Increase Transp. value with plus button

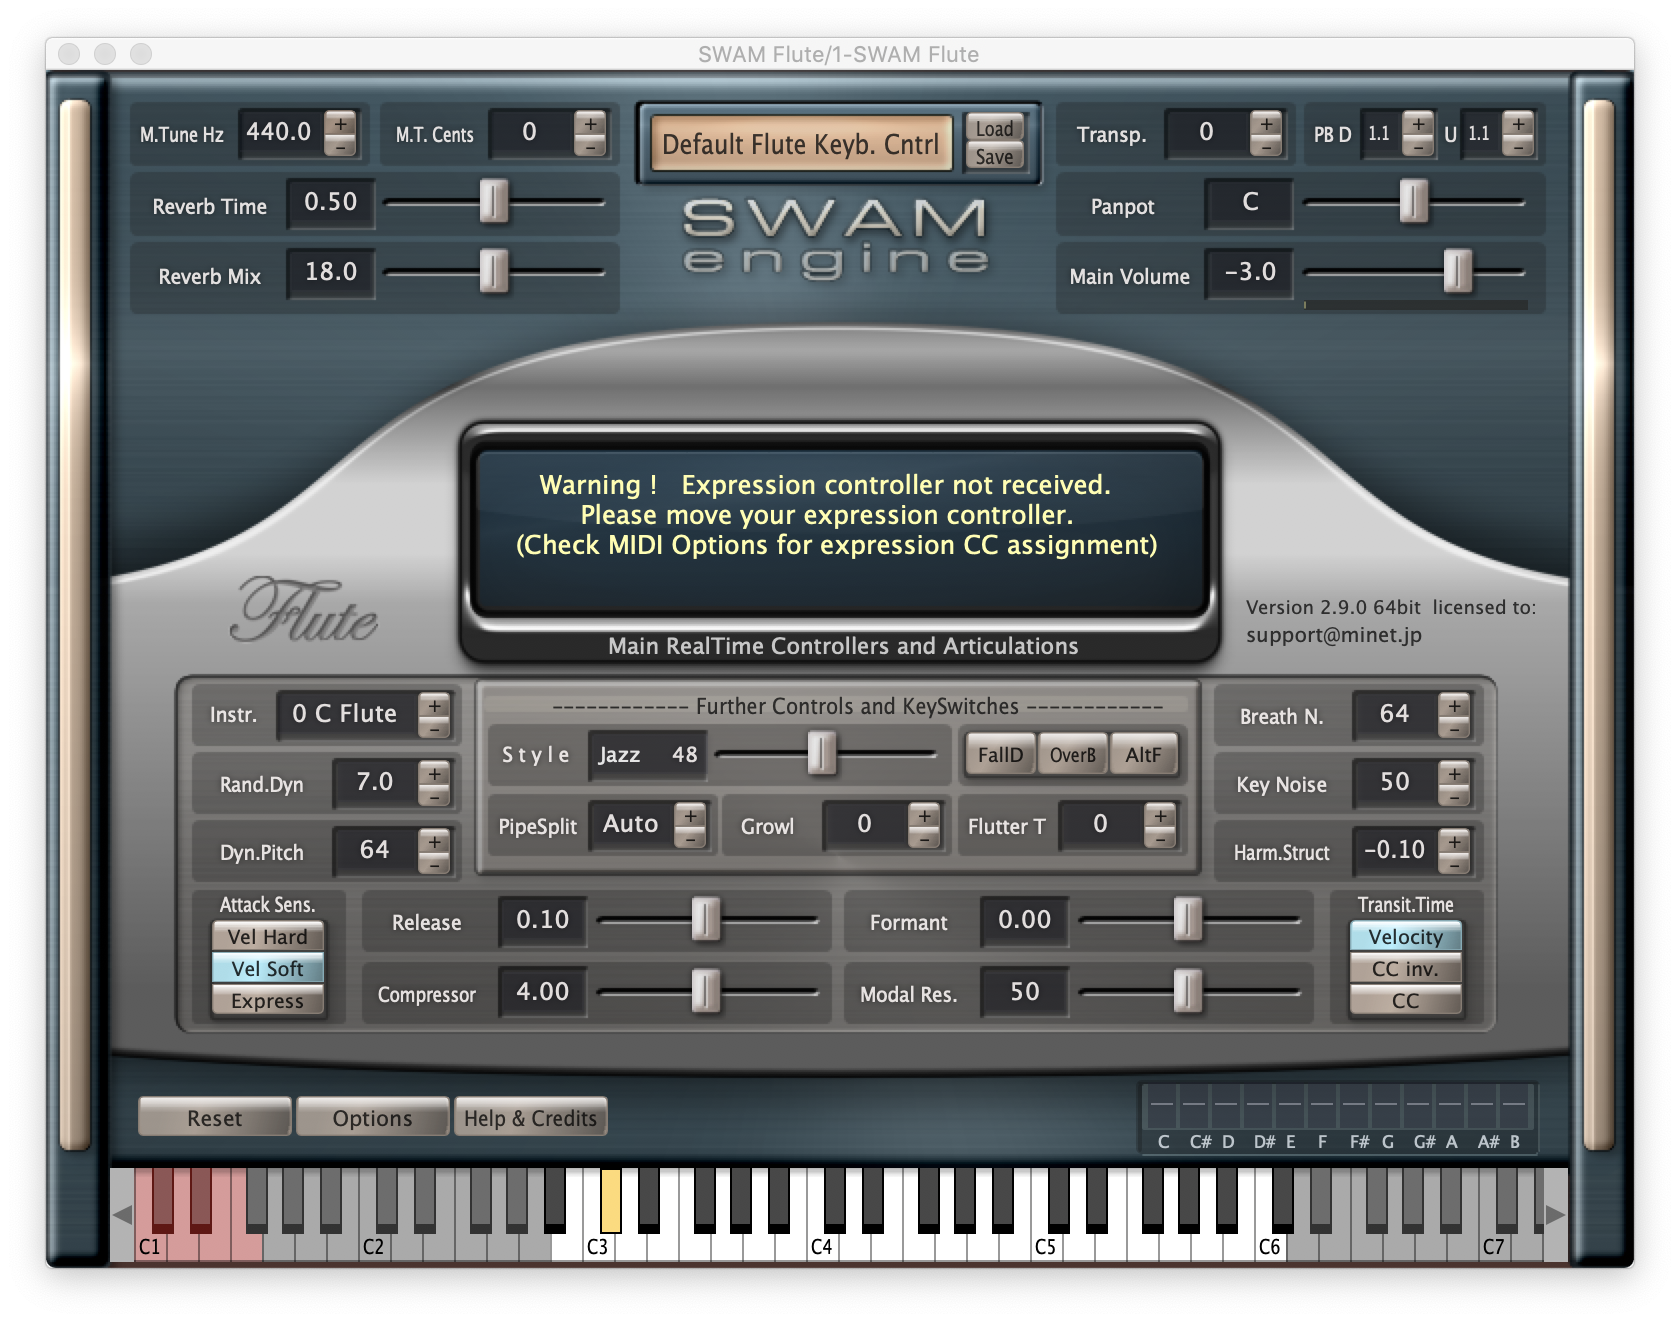pos(1266,124)
